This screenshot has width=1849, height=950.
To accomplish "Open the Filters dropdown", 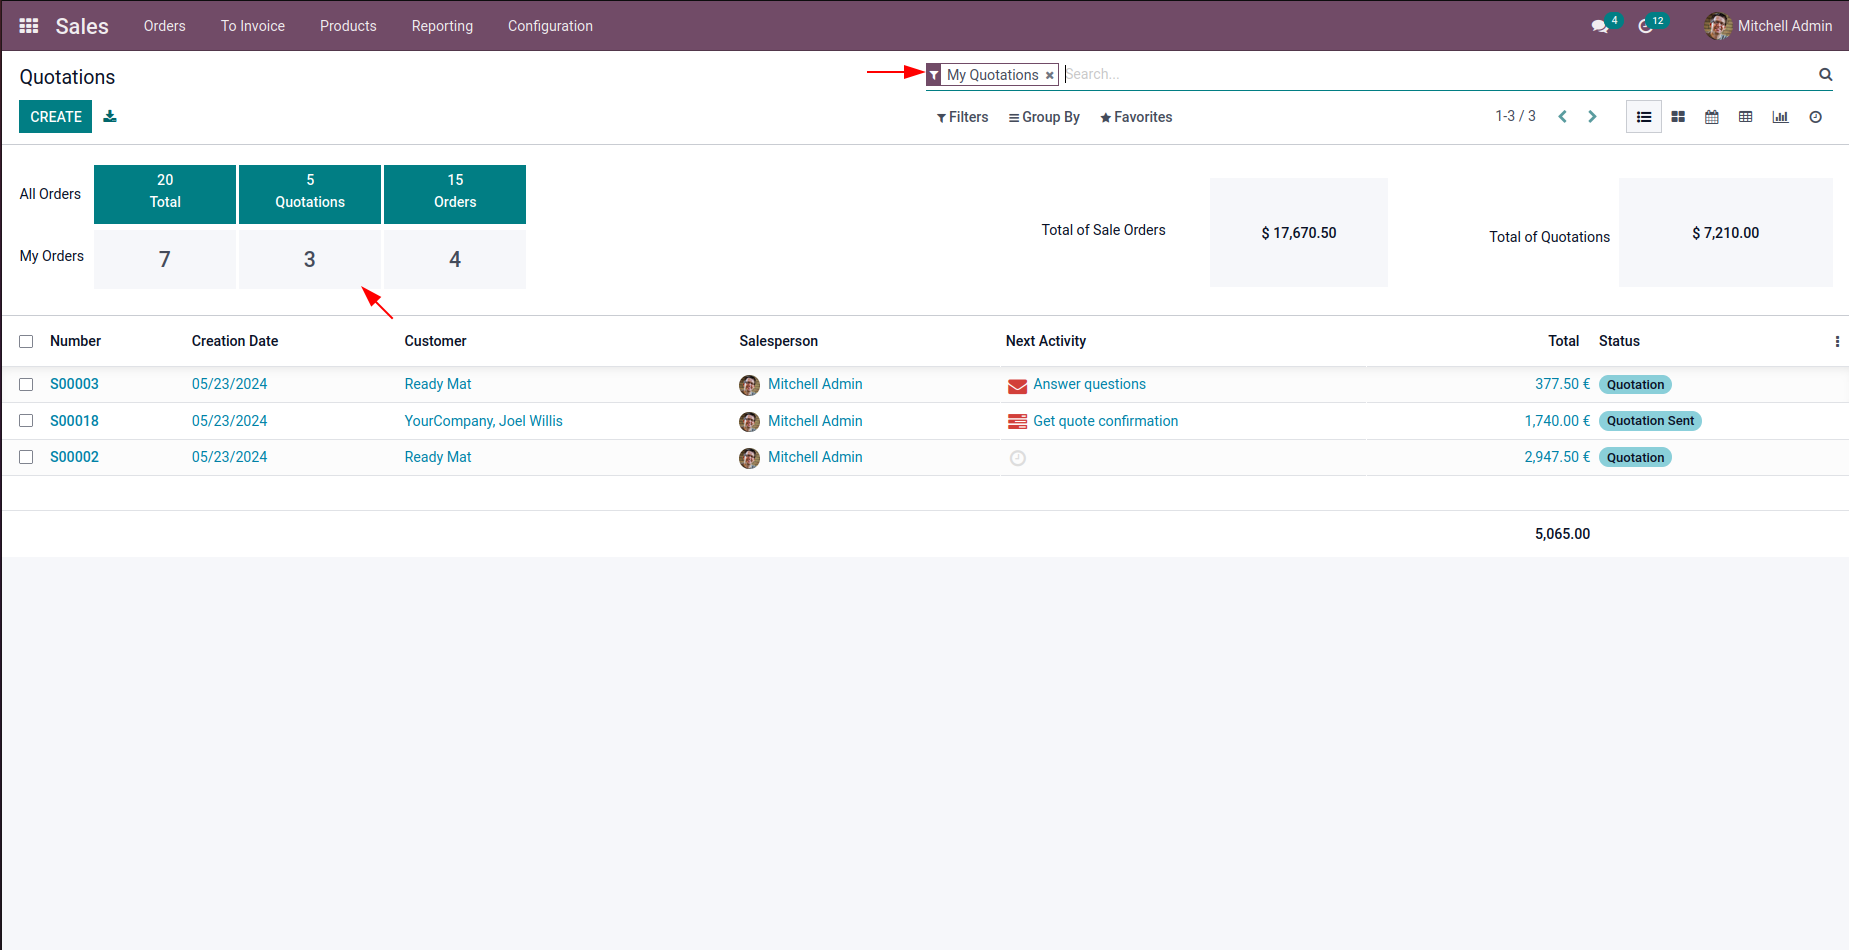I will pyautogui.click(x=962, y=117).
